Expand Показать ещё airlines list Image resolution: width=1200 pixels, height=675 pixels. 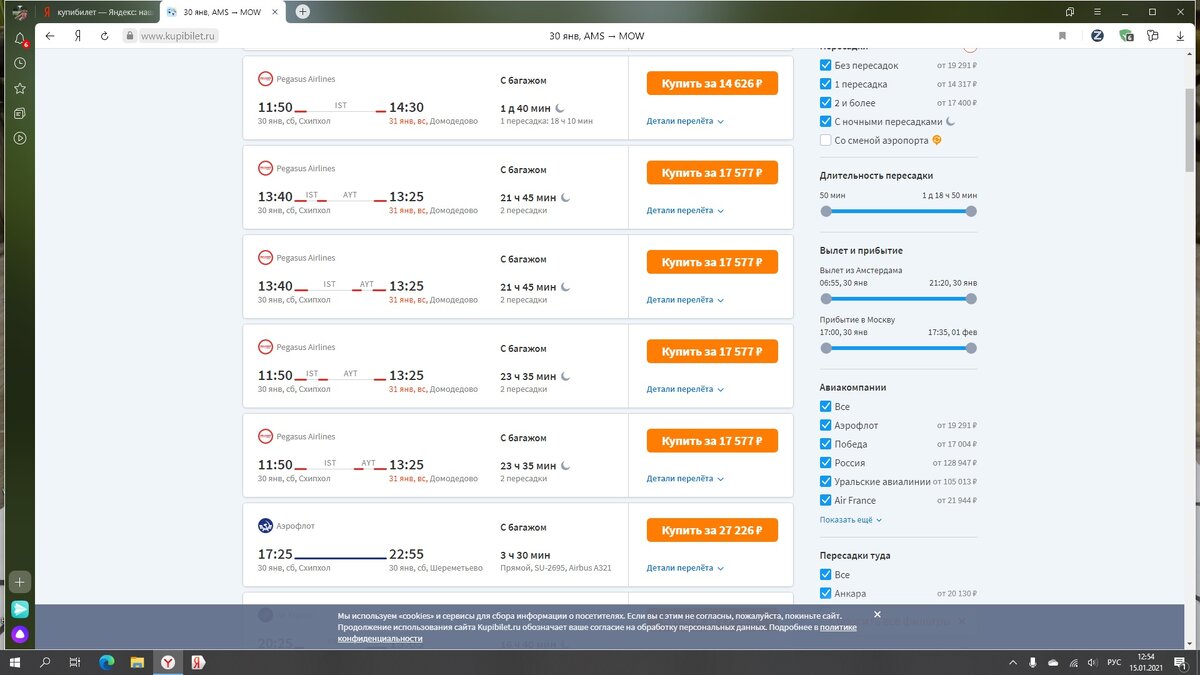click(851, 520)
